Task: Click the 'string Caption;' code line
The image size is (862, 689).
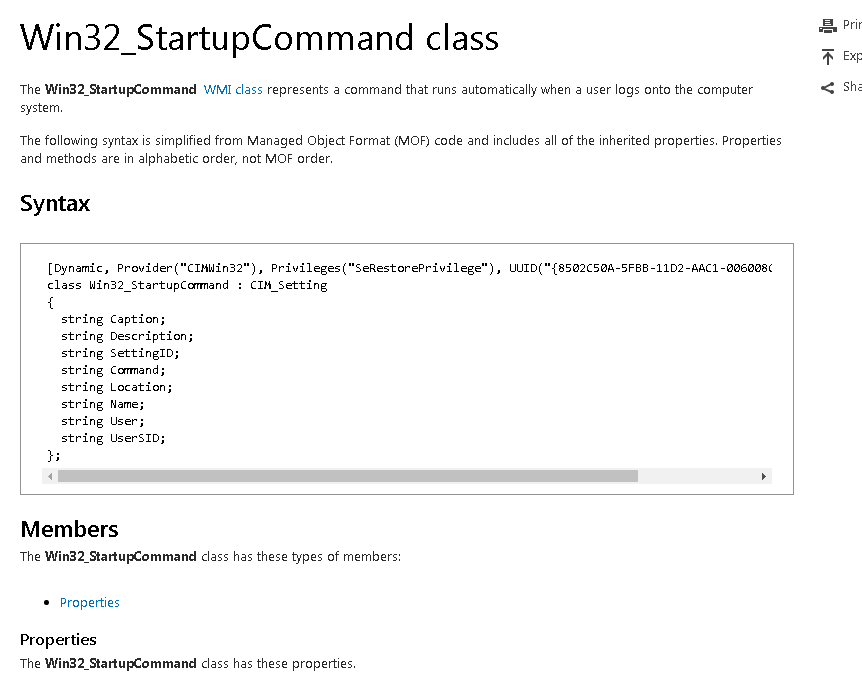Action: [x=113, y=319]
